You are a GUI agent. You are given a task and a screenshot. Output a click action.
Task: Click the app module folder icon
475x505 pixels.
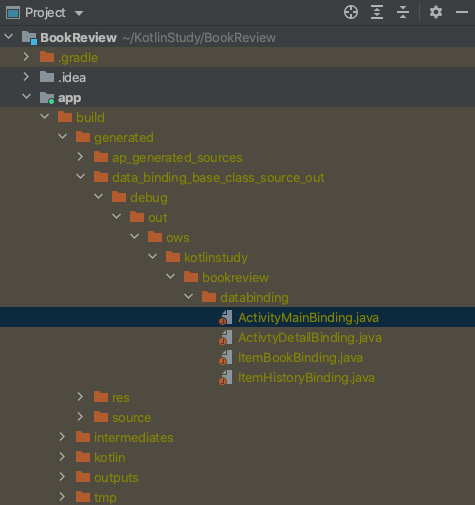pyautogui.click(x=47, y=98)
